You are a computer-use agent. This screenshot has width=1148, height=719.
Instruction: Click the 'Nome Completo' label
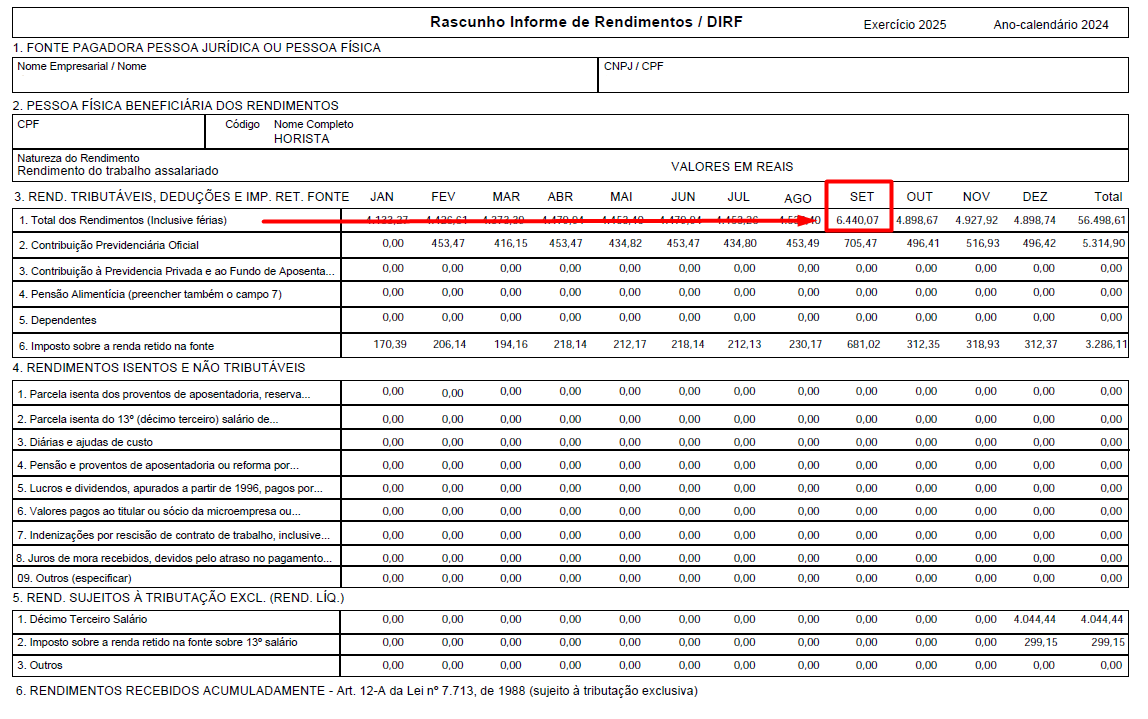coord(313,124)
